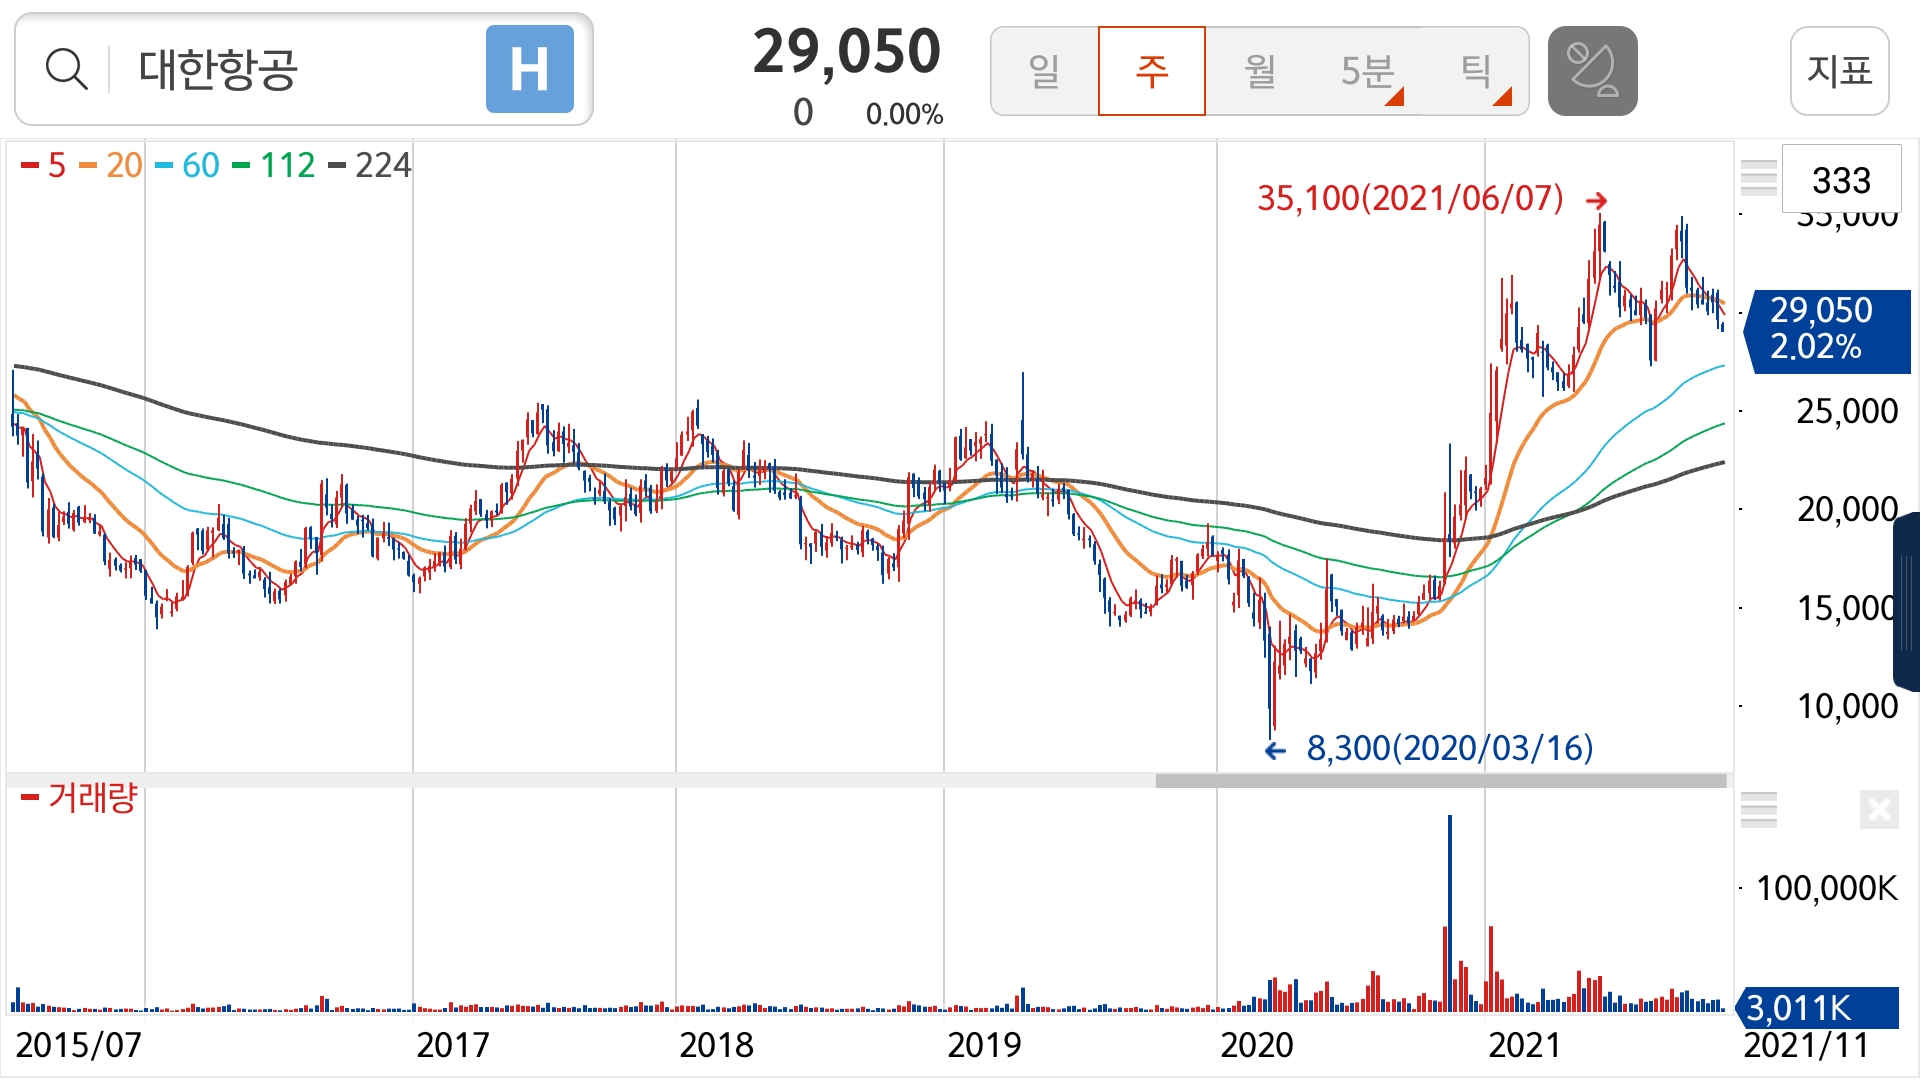Click the 333 candle count field

point(1841,180)
